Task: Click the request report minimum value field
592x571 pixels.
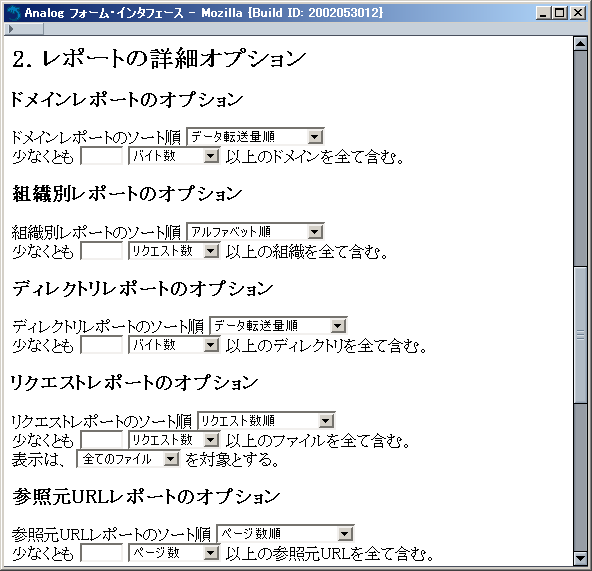Action: pos(102,440)
